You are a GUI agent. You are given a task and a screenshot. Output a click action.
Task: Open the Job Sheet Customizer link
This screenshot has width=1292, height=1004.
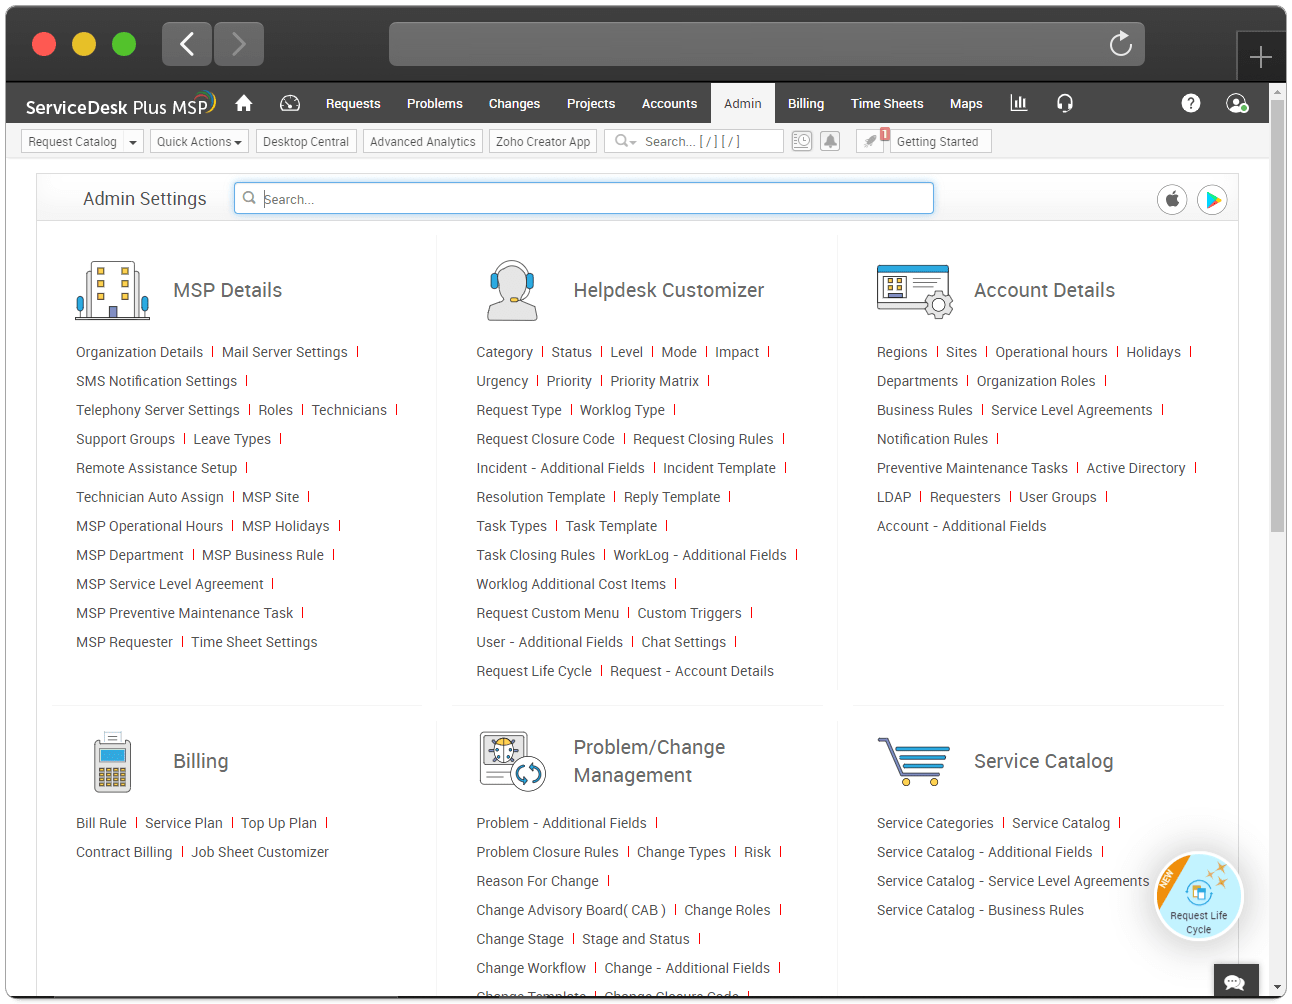(x=260, y=852)
